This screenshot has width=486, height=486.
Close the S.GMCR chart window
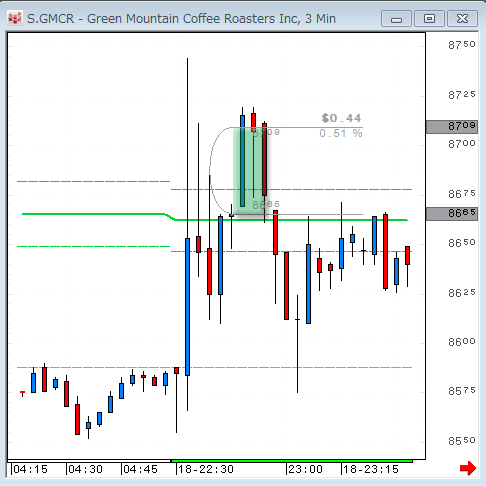[x=462, y=19]
